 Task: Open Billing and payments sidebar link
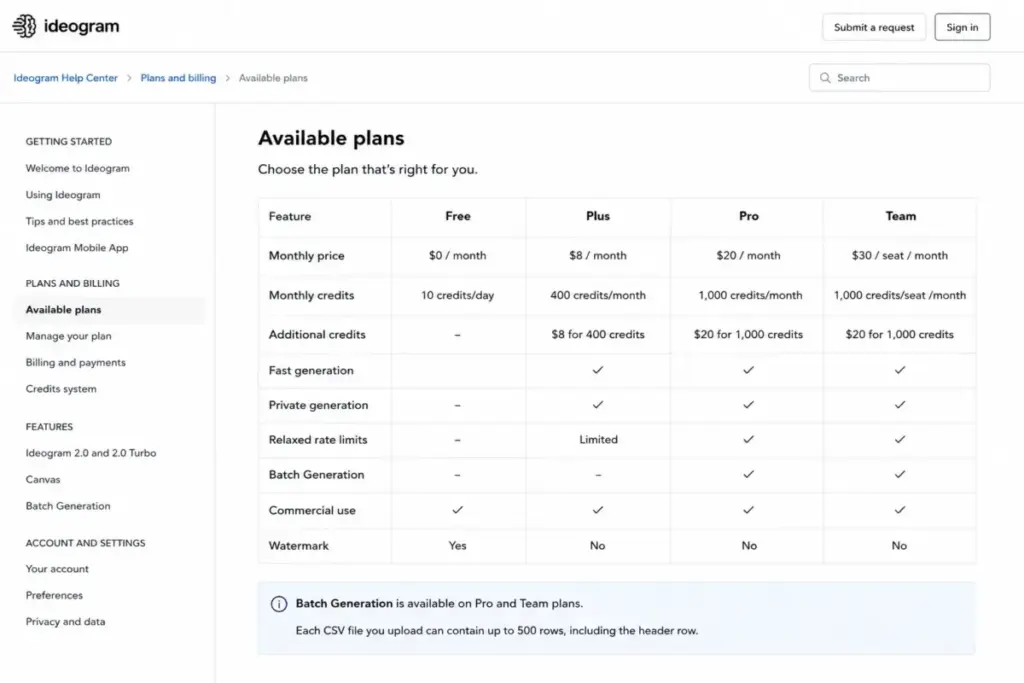(76, 362)
